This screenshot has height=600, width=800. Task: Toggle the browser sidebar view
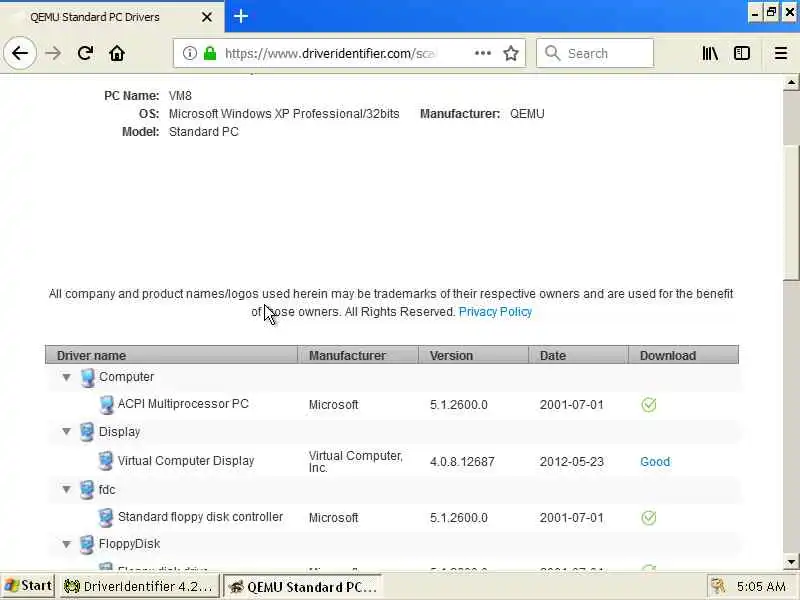pyautogui.click(x=742, y=53)
